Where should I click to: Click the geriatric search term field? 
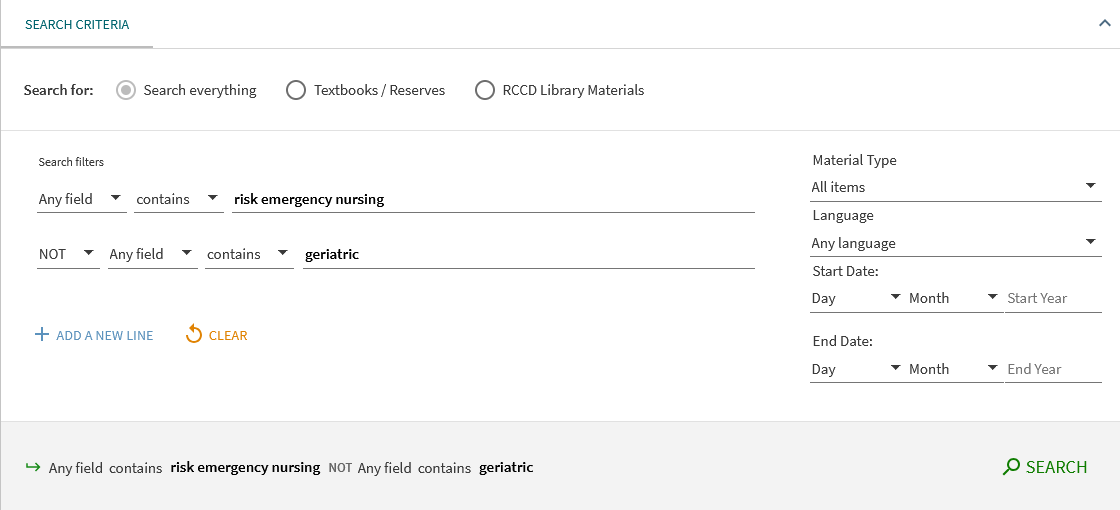[x=528, y=254]
